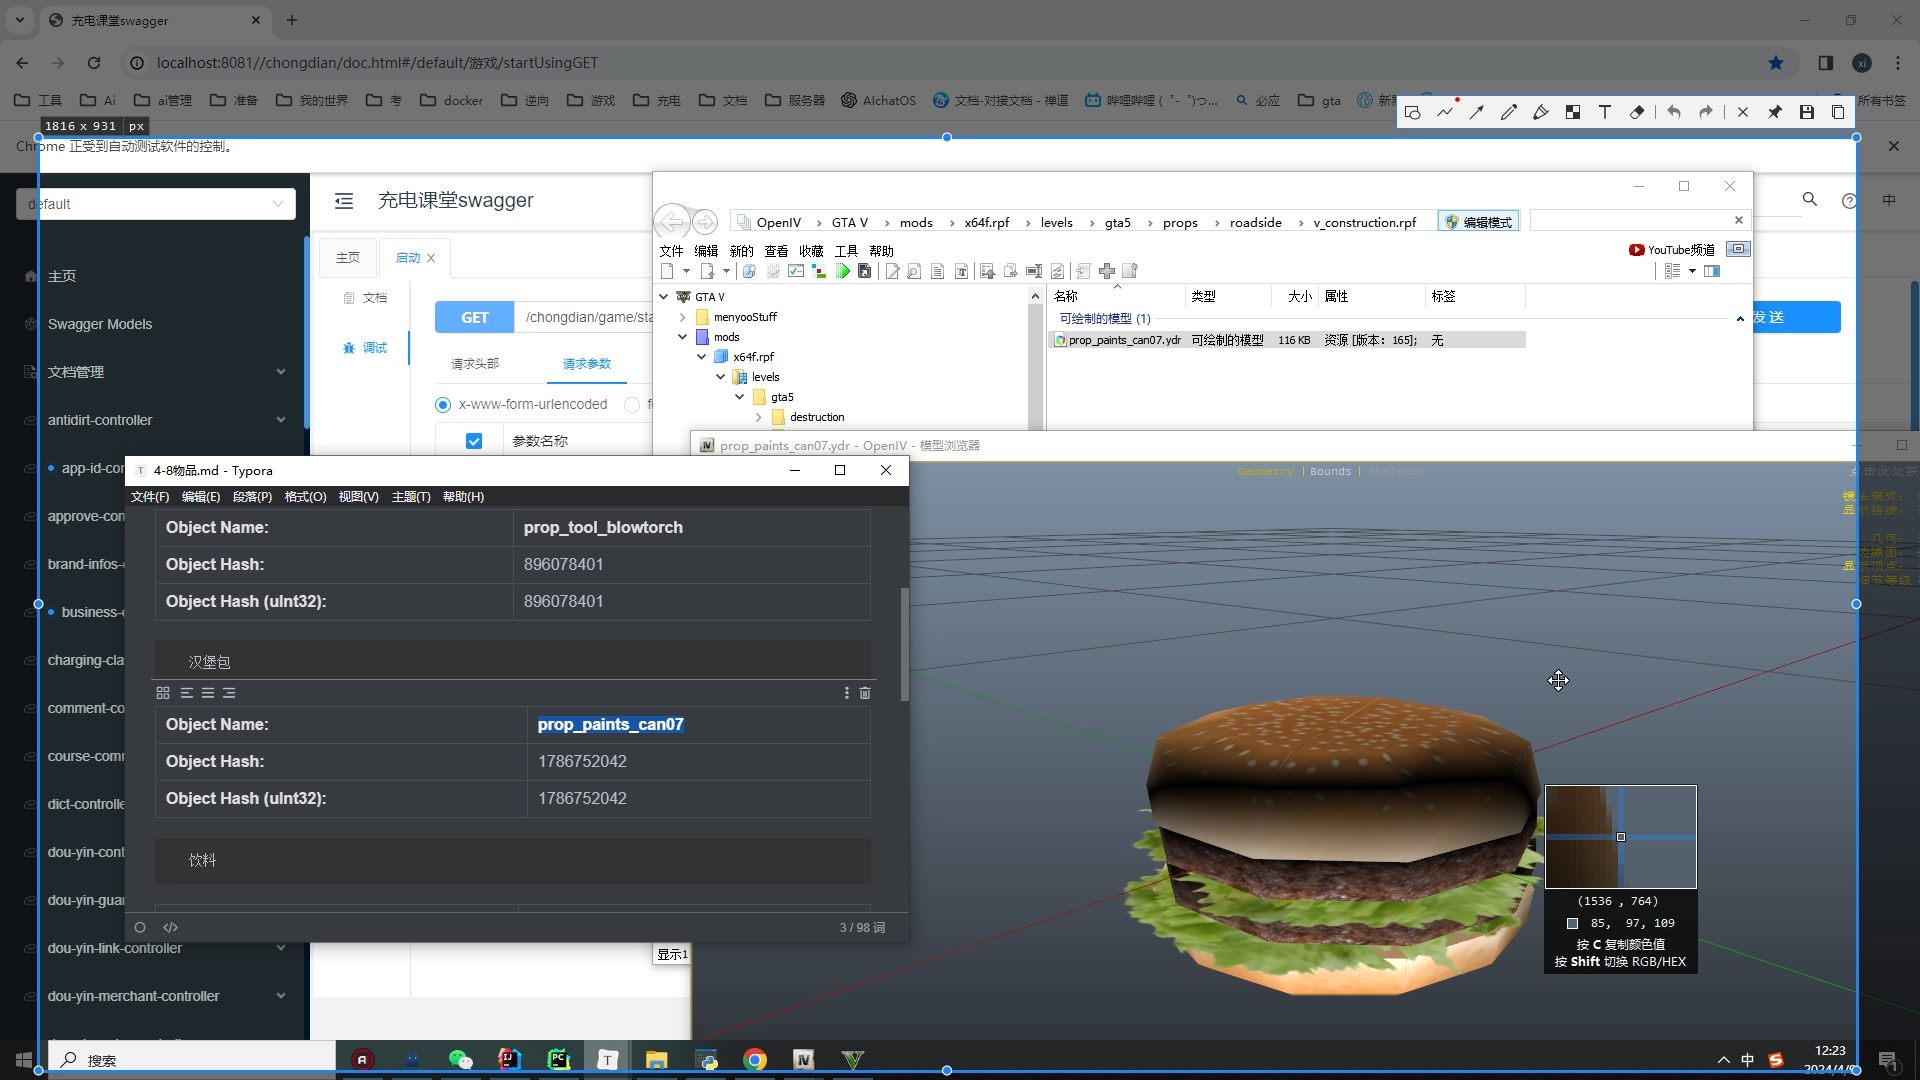
Task: Expand antidirt-controller in sidebar
Action: [x=155, y=420]
